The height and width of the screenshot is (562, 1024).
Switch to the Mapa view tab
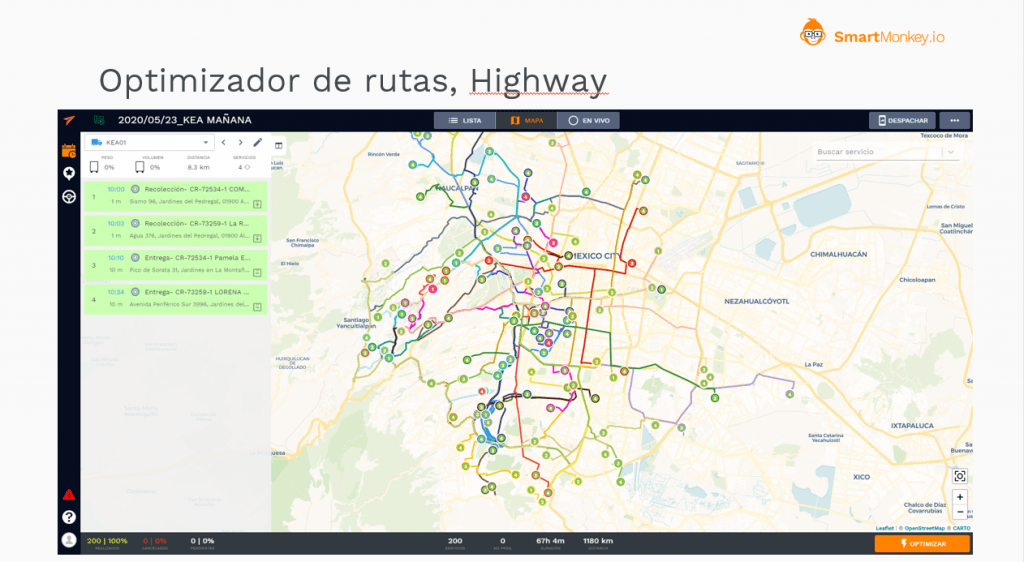pos(526,120)
